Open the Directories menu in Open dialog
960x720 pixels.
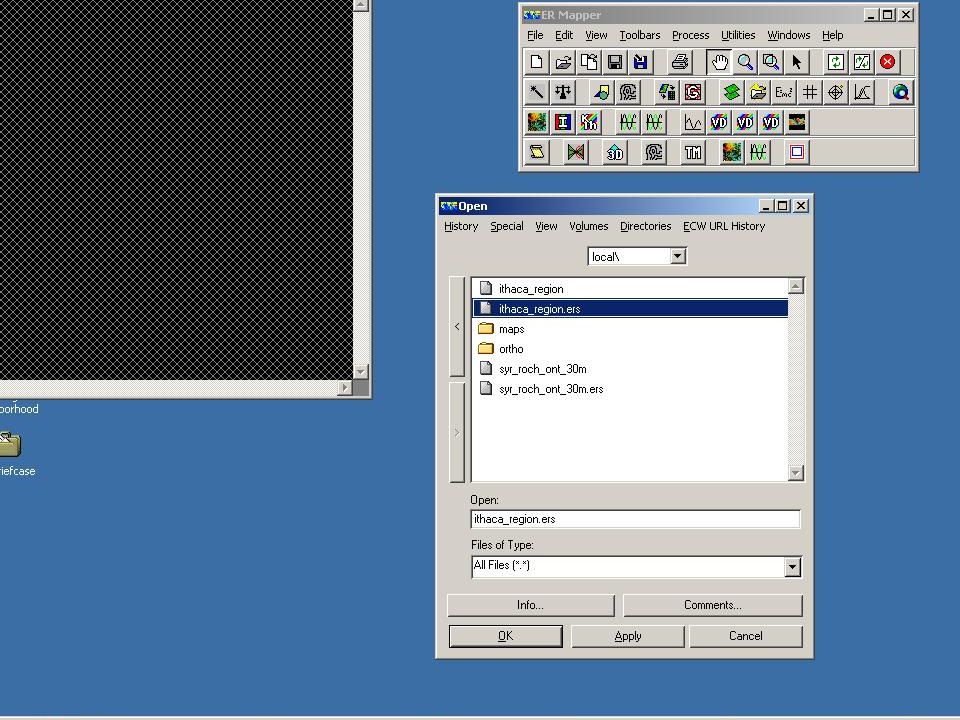pos(645,226)
